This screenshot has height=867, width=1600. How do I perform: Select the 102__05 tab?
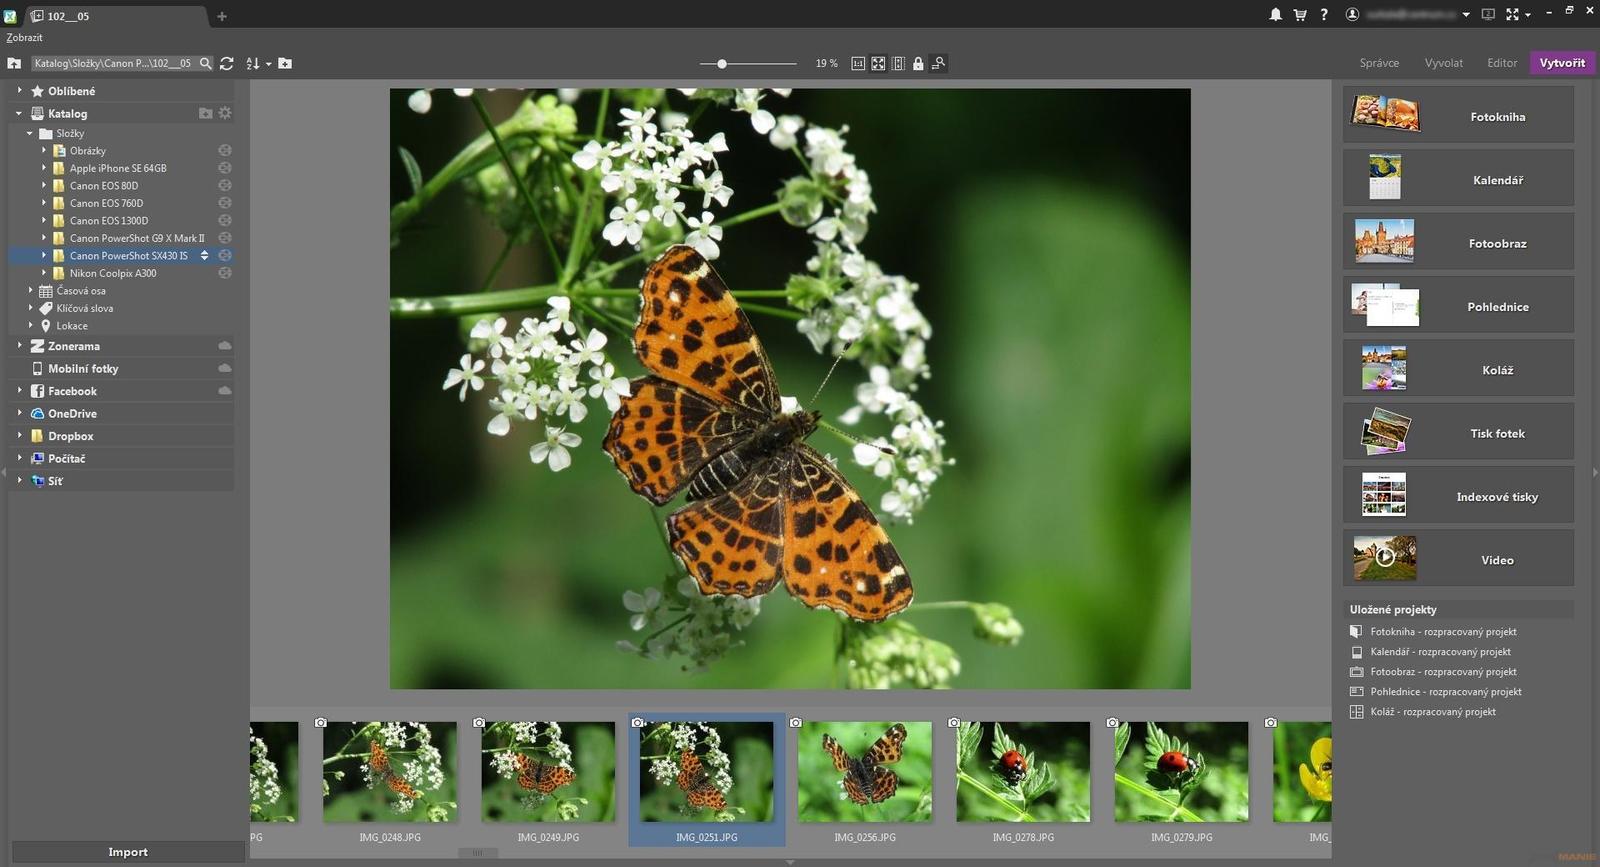pos(117,16)
